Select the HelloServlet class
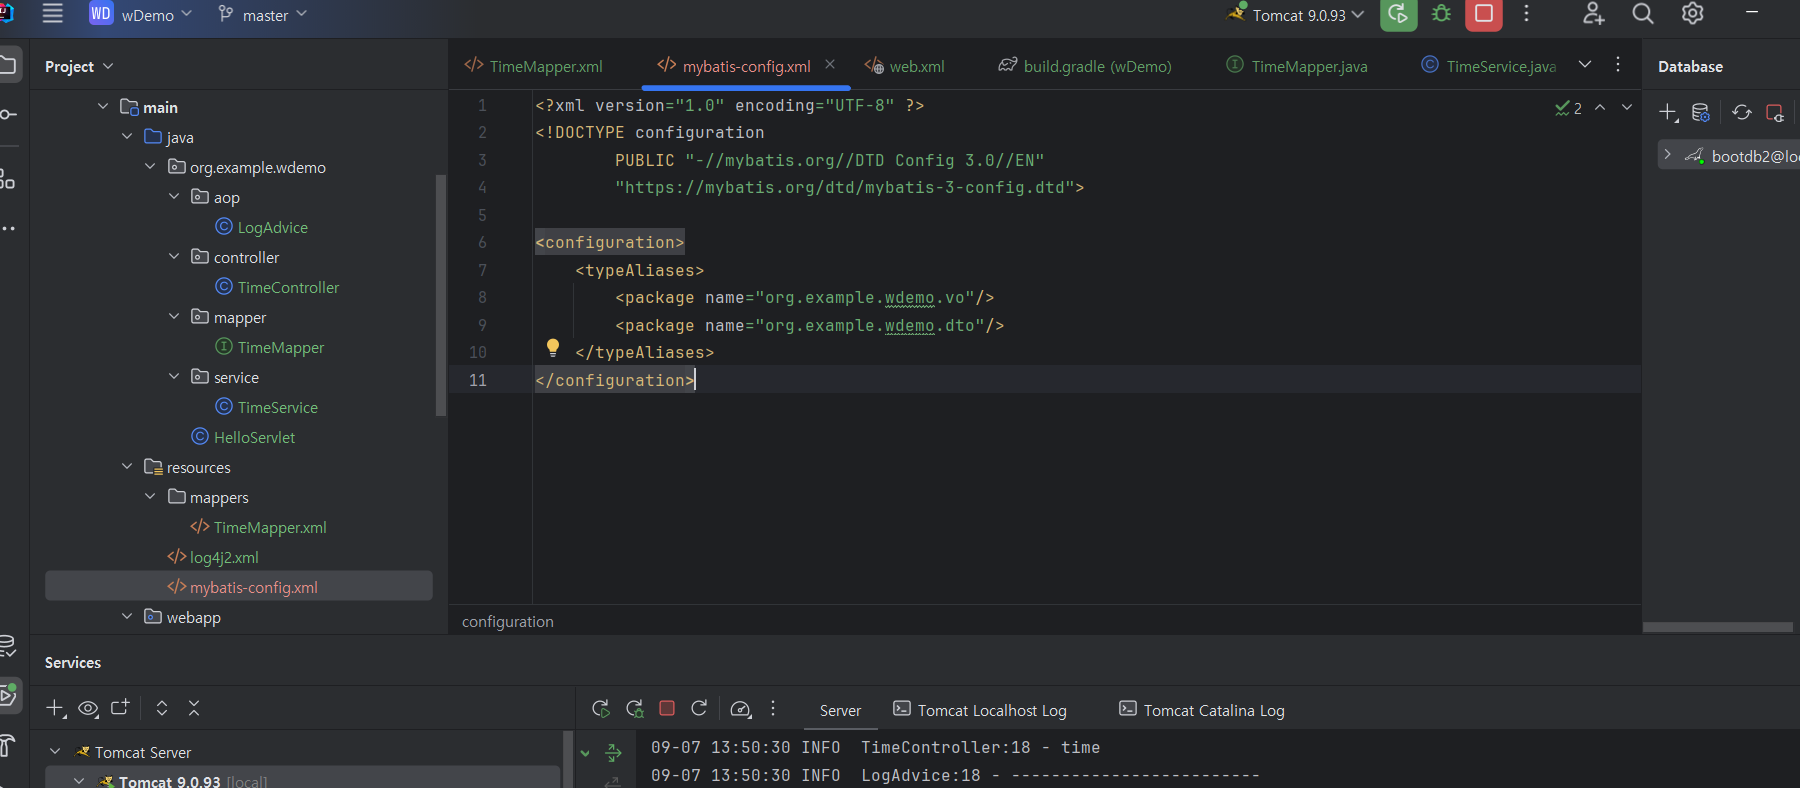 pyautogui.click(x=243, y=437)
